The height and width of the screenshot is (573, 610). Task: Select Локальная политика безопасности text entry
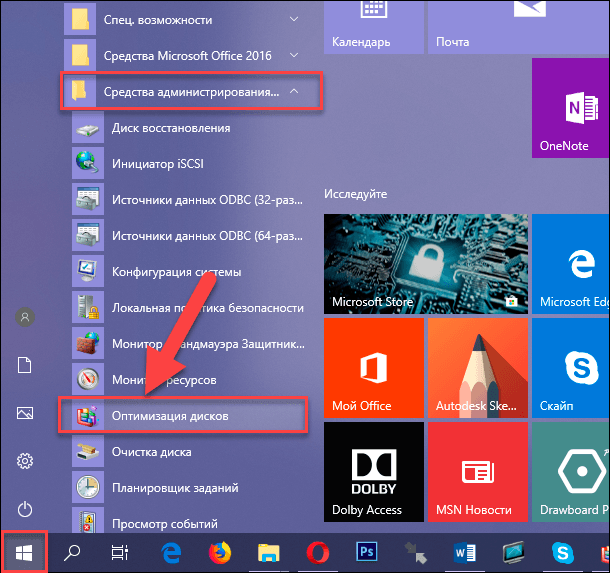pyautogui.click(x=208, y=308)
